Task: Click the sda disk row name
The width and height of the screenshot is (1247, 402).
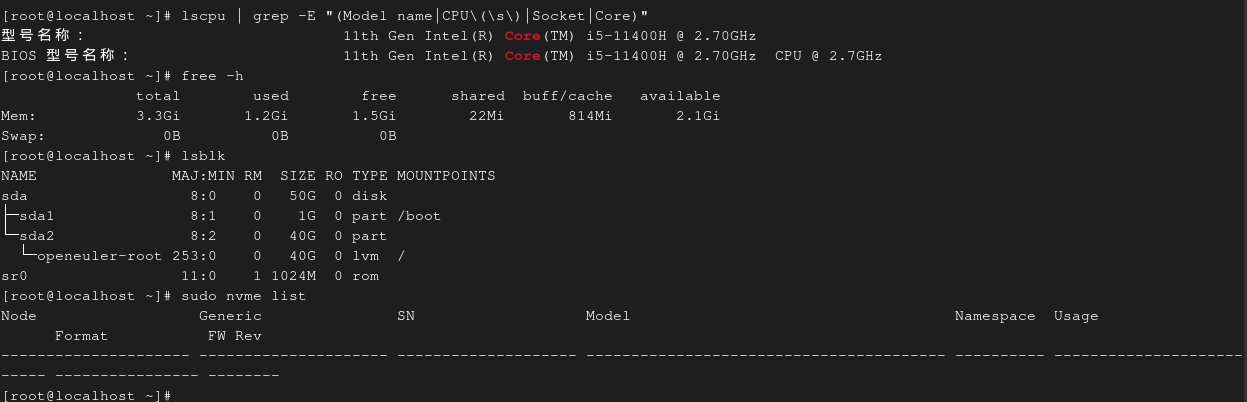Action: [x=14, y=196]
